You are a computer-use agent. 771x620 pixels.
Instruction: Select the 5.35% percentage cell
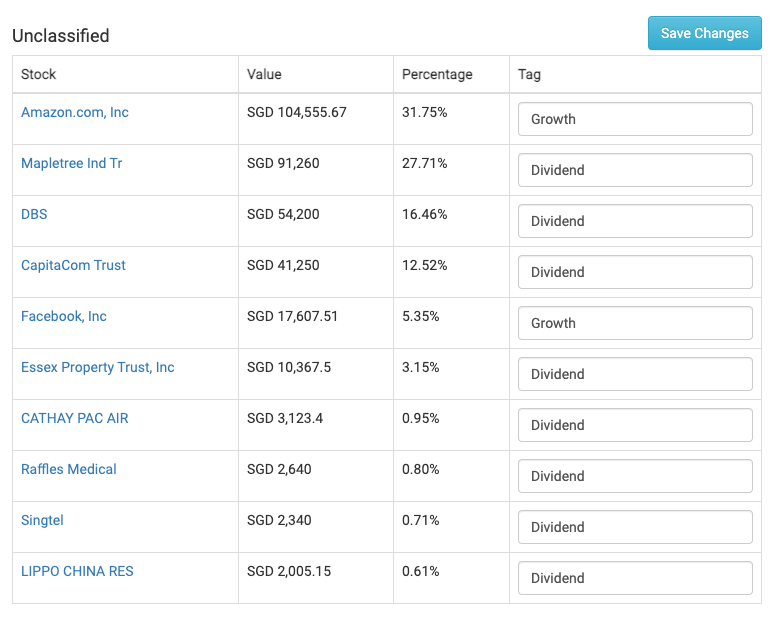tap(420, 316)
